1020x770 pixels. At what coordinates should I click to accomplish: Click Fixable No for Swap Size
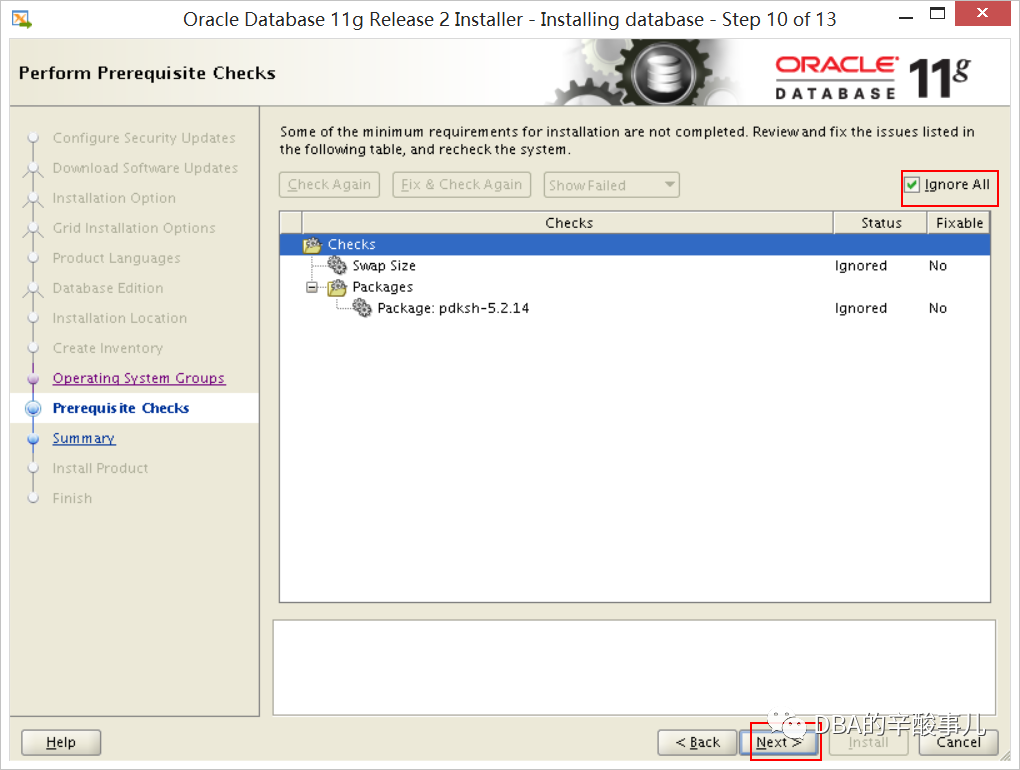click(937, 265)
